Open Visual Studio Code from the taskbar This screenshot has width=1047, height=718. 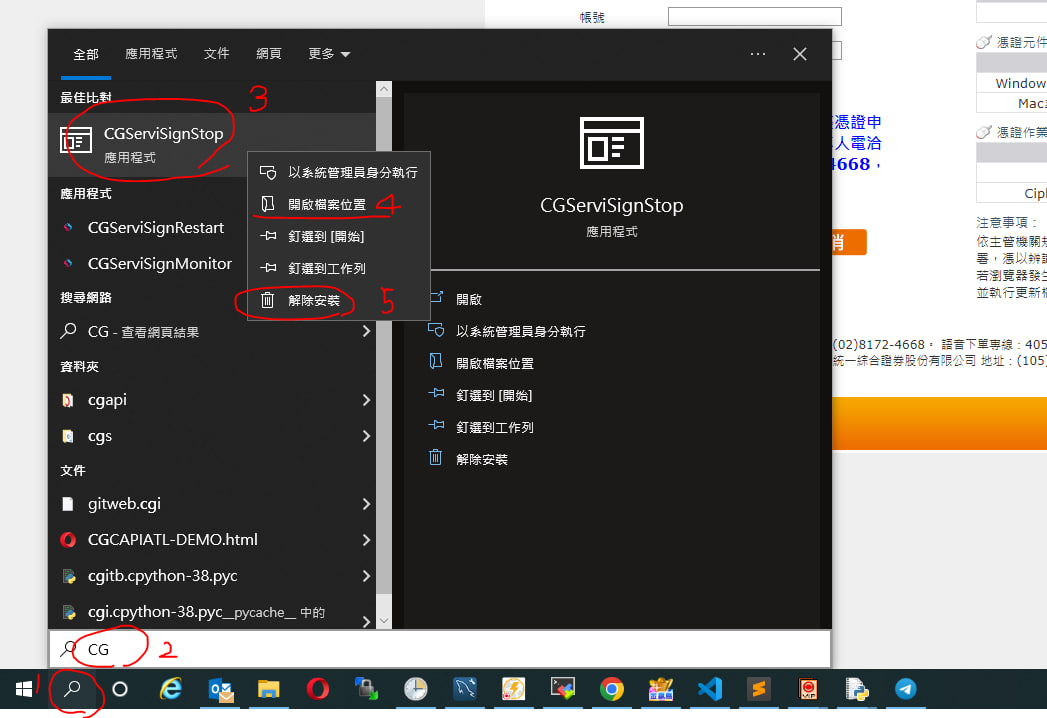tap(710, 689)
